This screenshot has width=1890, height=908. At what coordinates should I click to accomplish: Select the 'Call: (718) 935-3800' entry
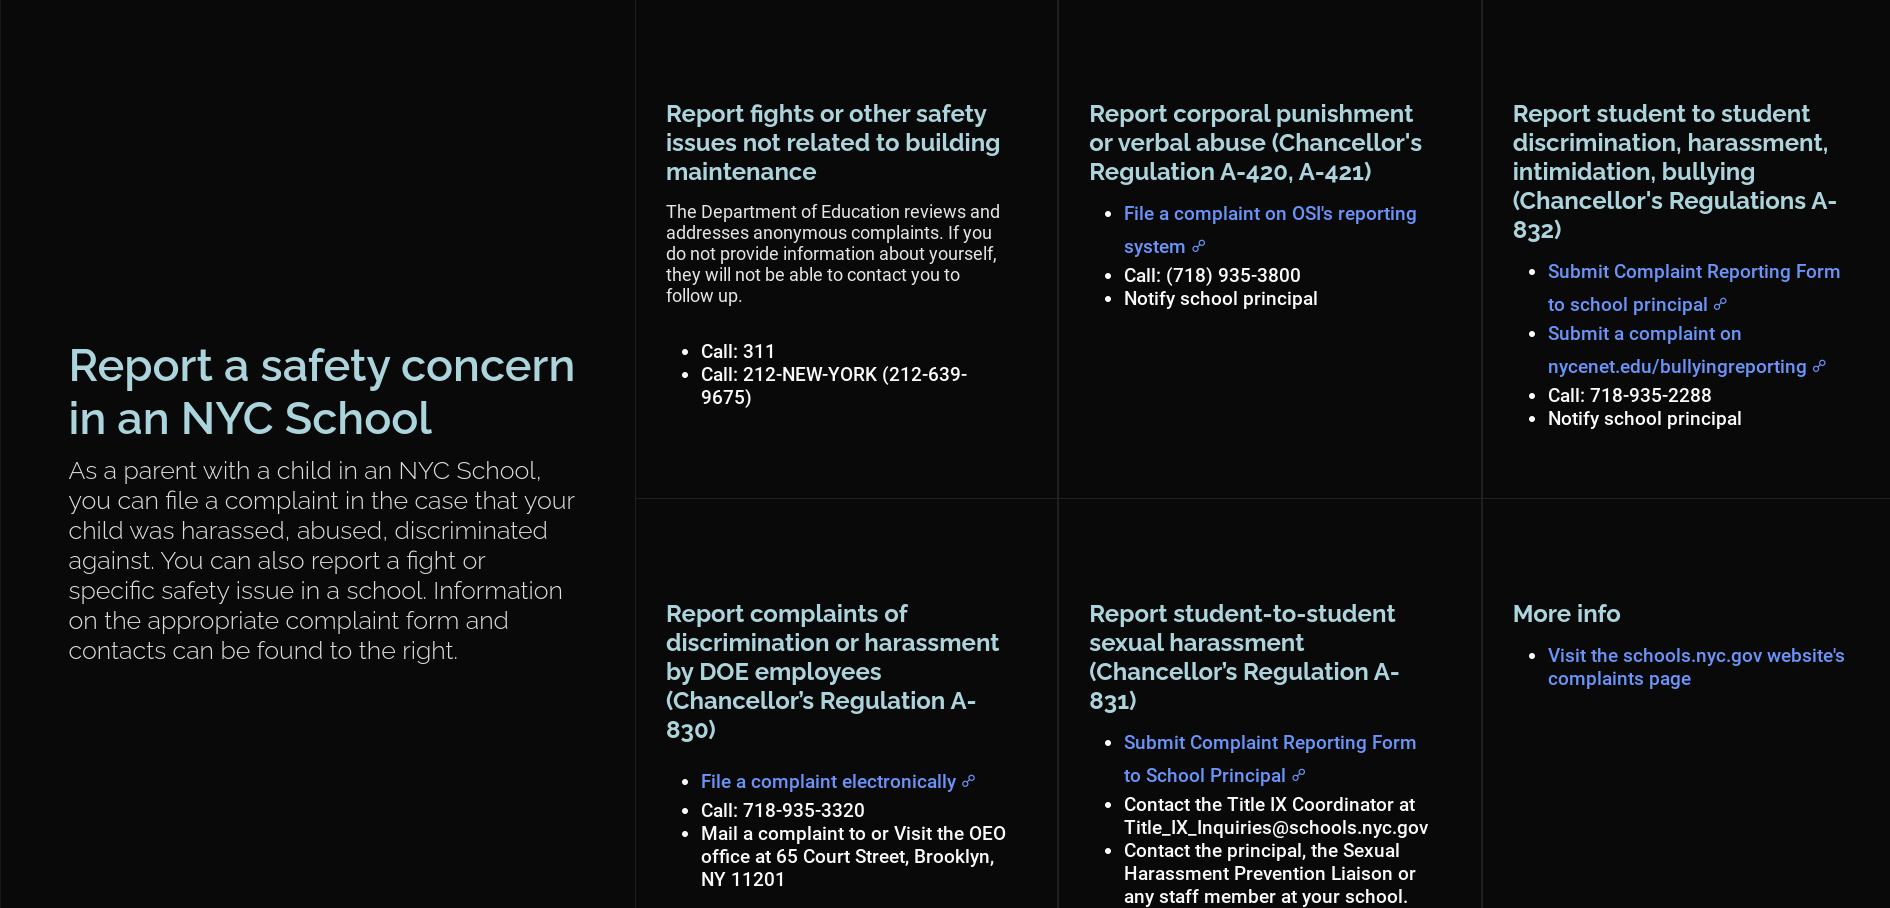1211,275
